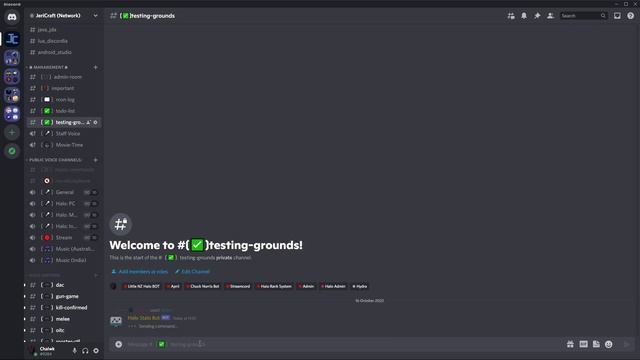Open the android_studio channel
This screenshot has height=360, width=640.
(64, 52)
